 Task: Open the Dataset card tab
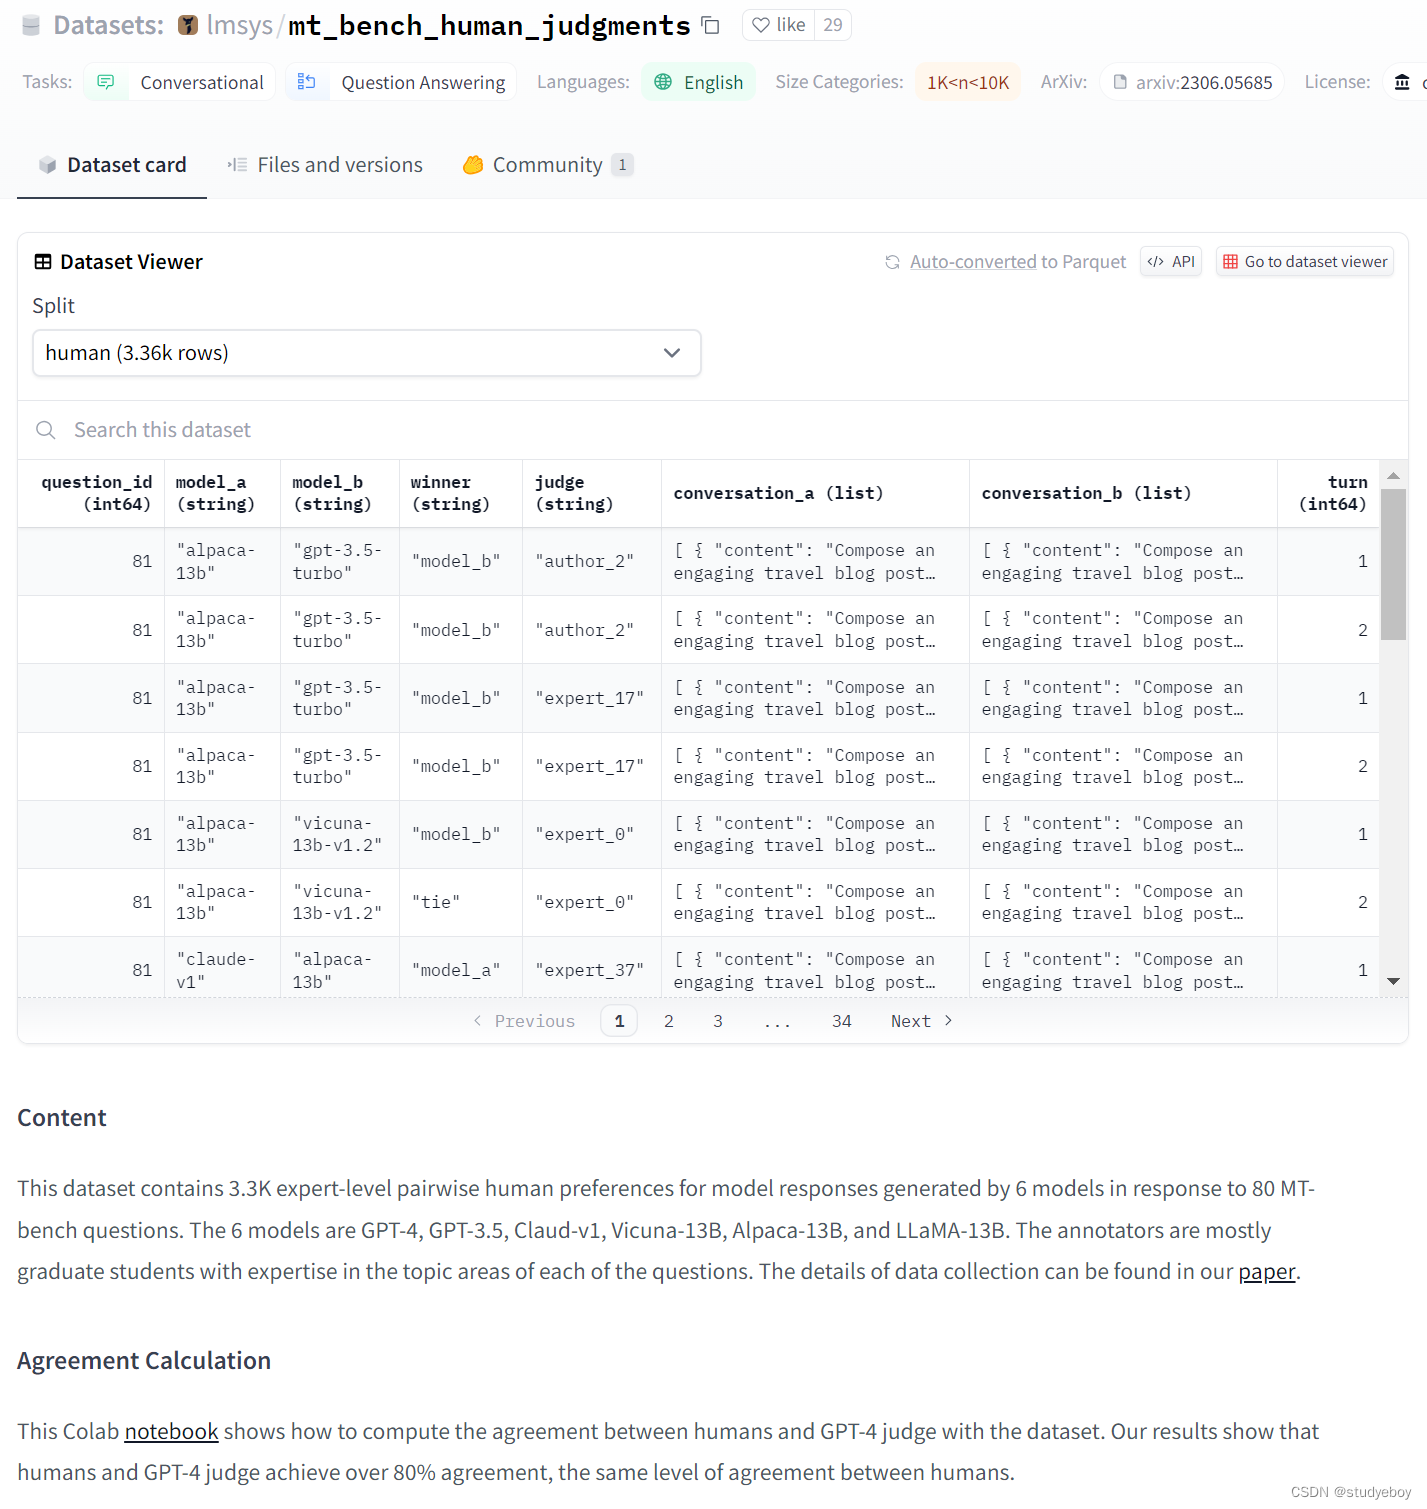pos(112,165)
